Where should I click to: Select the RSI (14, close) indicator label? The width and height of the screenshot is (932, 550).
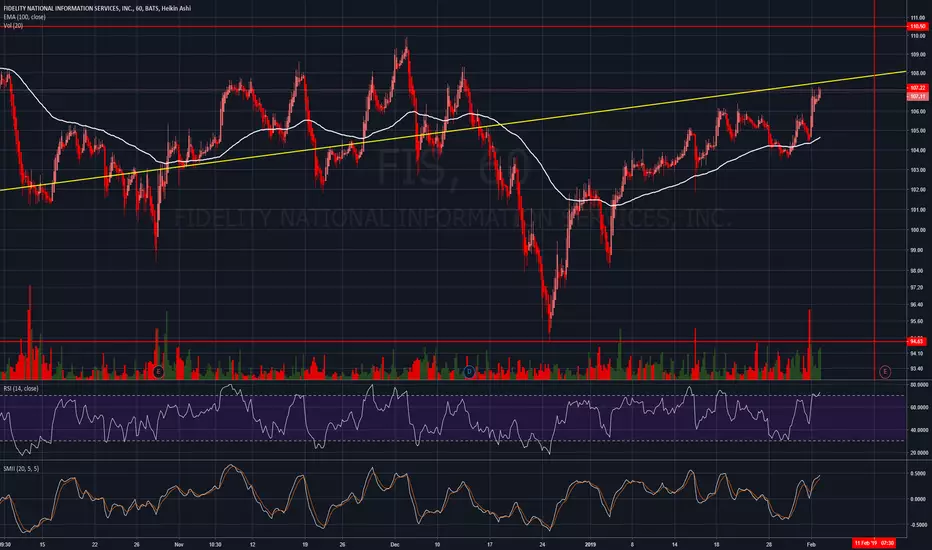pos(21,388)
